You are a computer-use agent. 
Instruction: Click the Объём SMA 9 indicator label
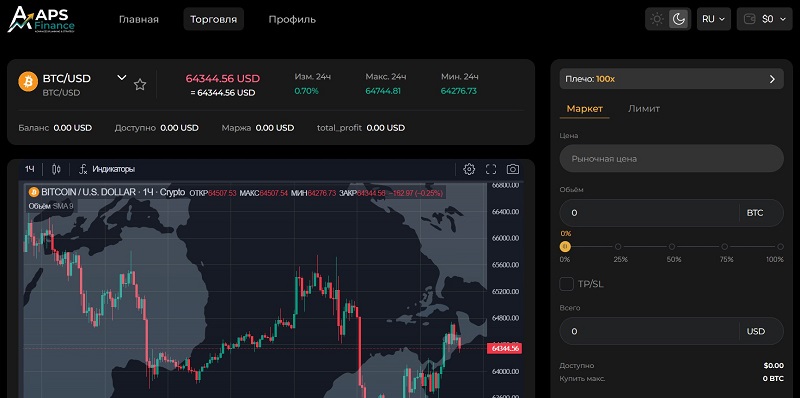pos(51,206)
